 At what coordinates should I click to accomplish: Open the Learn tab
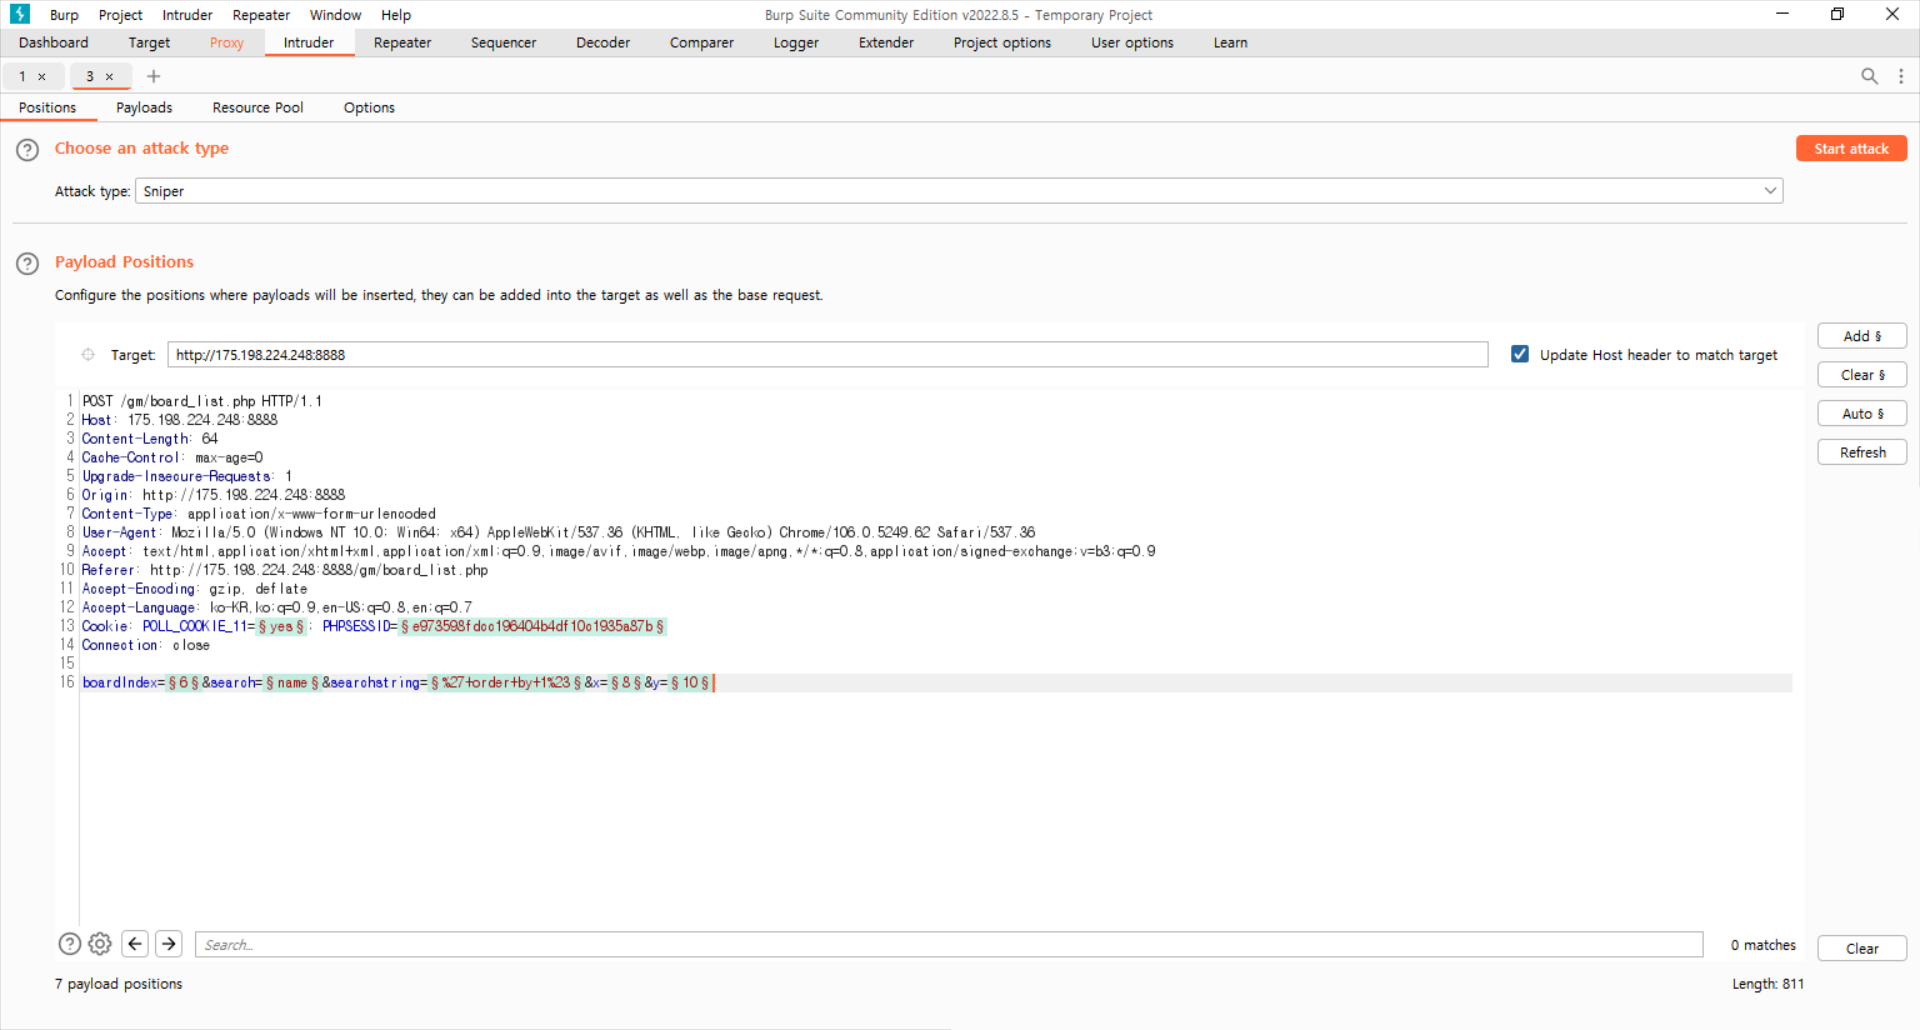coord(1230,43)
